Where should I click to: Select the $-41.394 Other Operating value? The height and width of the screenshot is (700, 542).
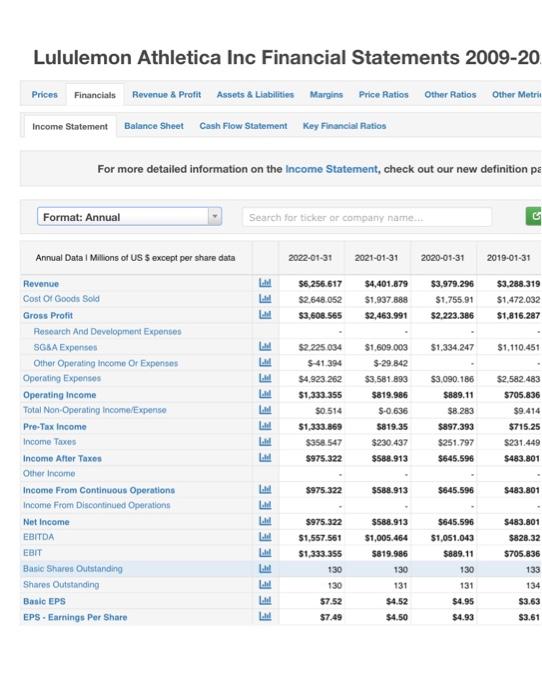coord(325,363)
